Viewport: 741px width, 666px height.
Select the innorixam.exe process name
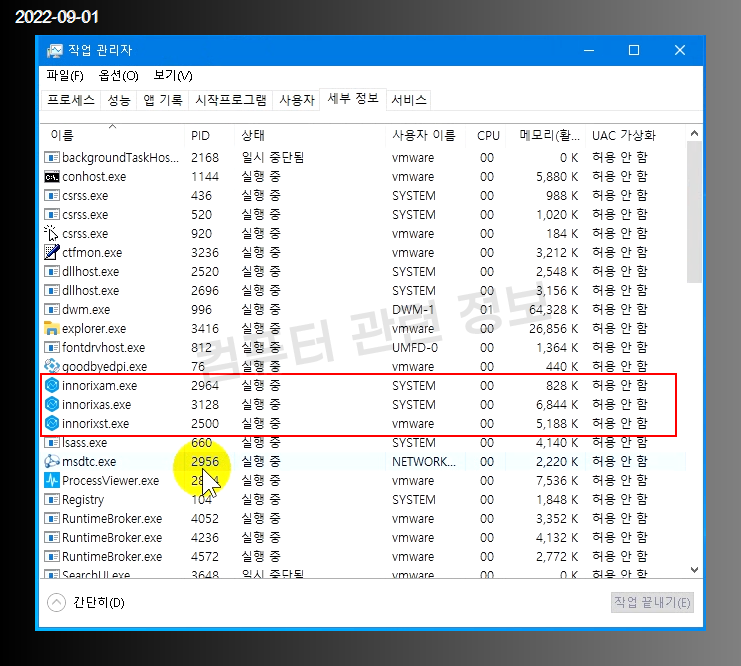100,386
